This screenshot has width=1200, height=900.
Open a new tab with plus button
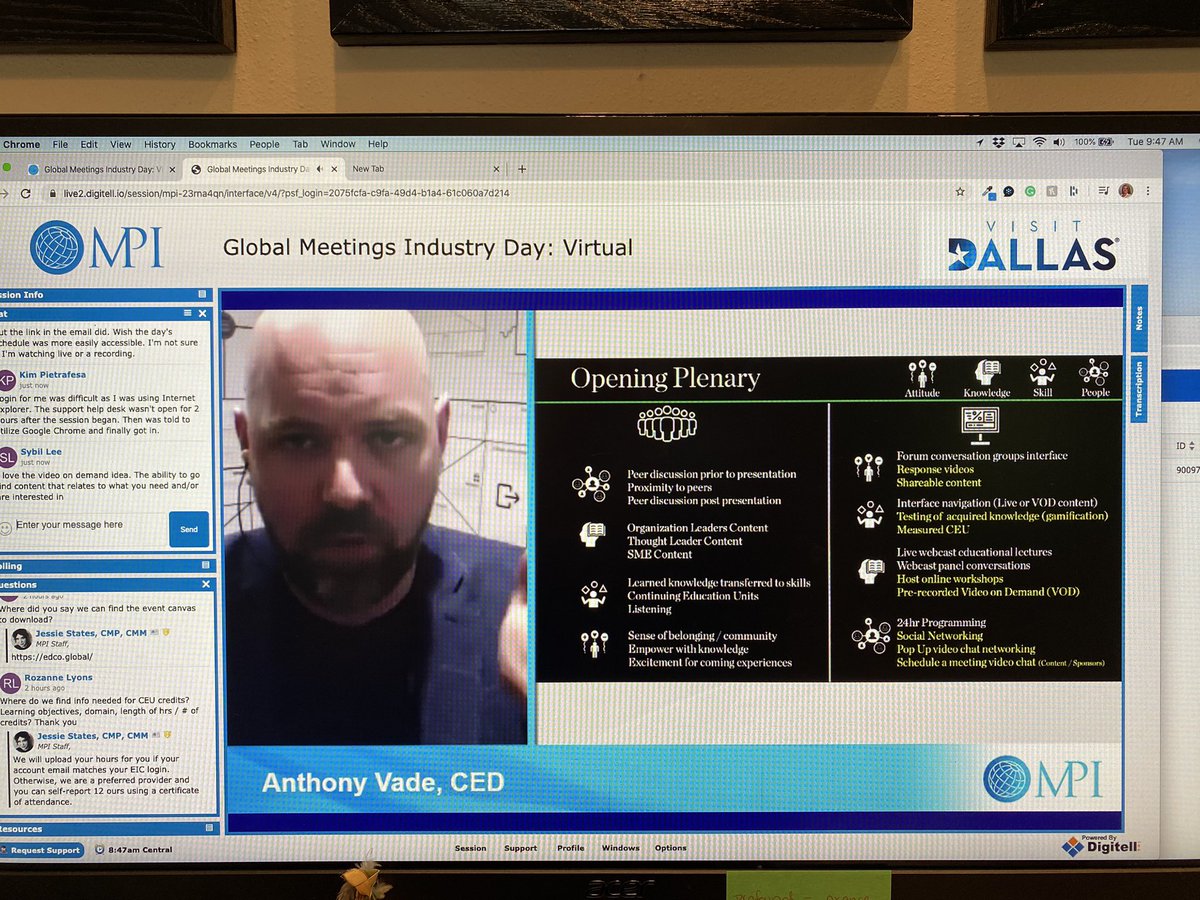(x=521, y=169)
